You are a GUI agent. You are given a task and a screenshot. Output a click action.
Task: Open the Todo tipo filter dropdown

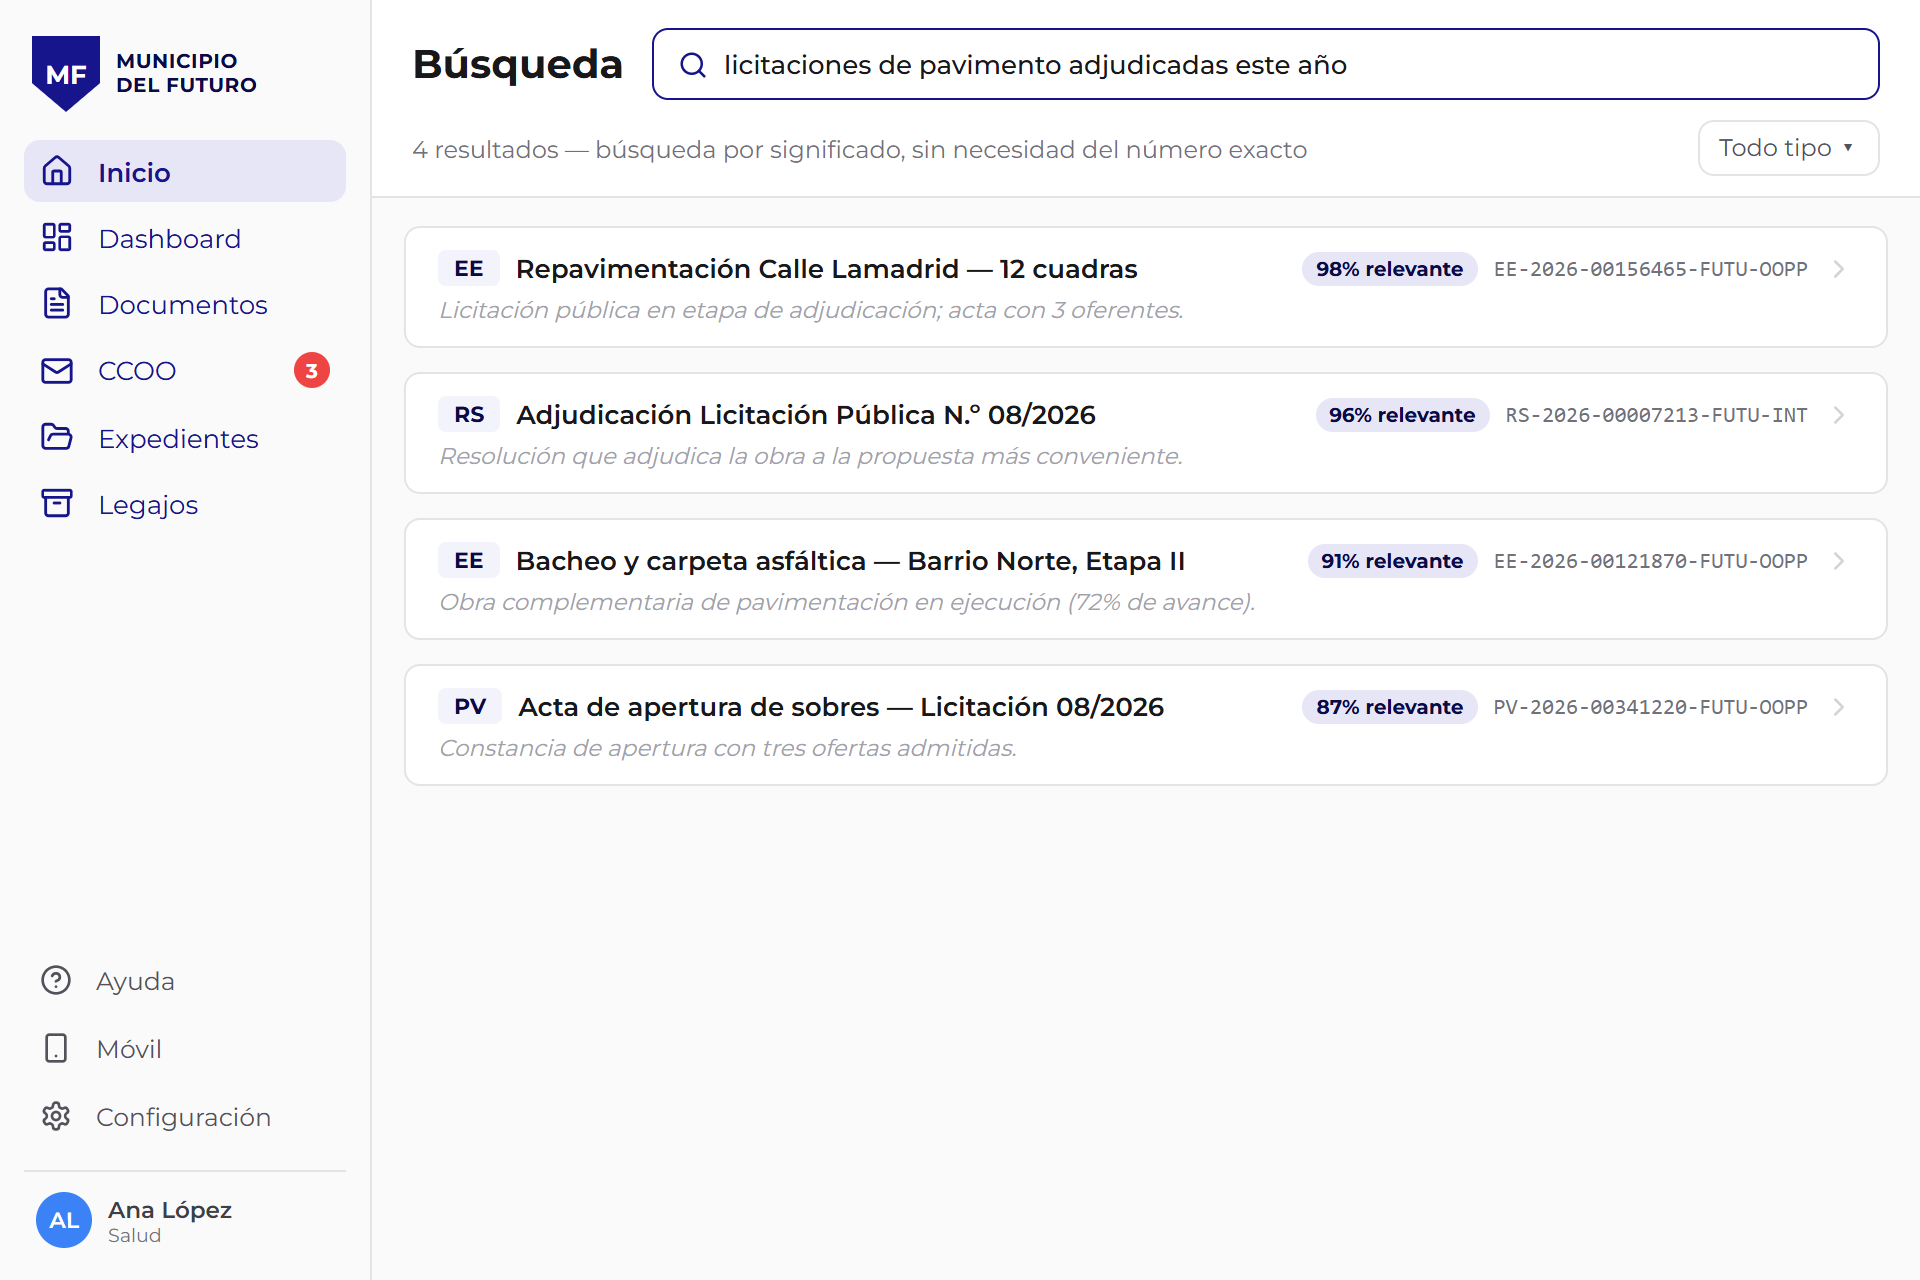[1788, 148]
